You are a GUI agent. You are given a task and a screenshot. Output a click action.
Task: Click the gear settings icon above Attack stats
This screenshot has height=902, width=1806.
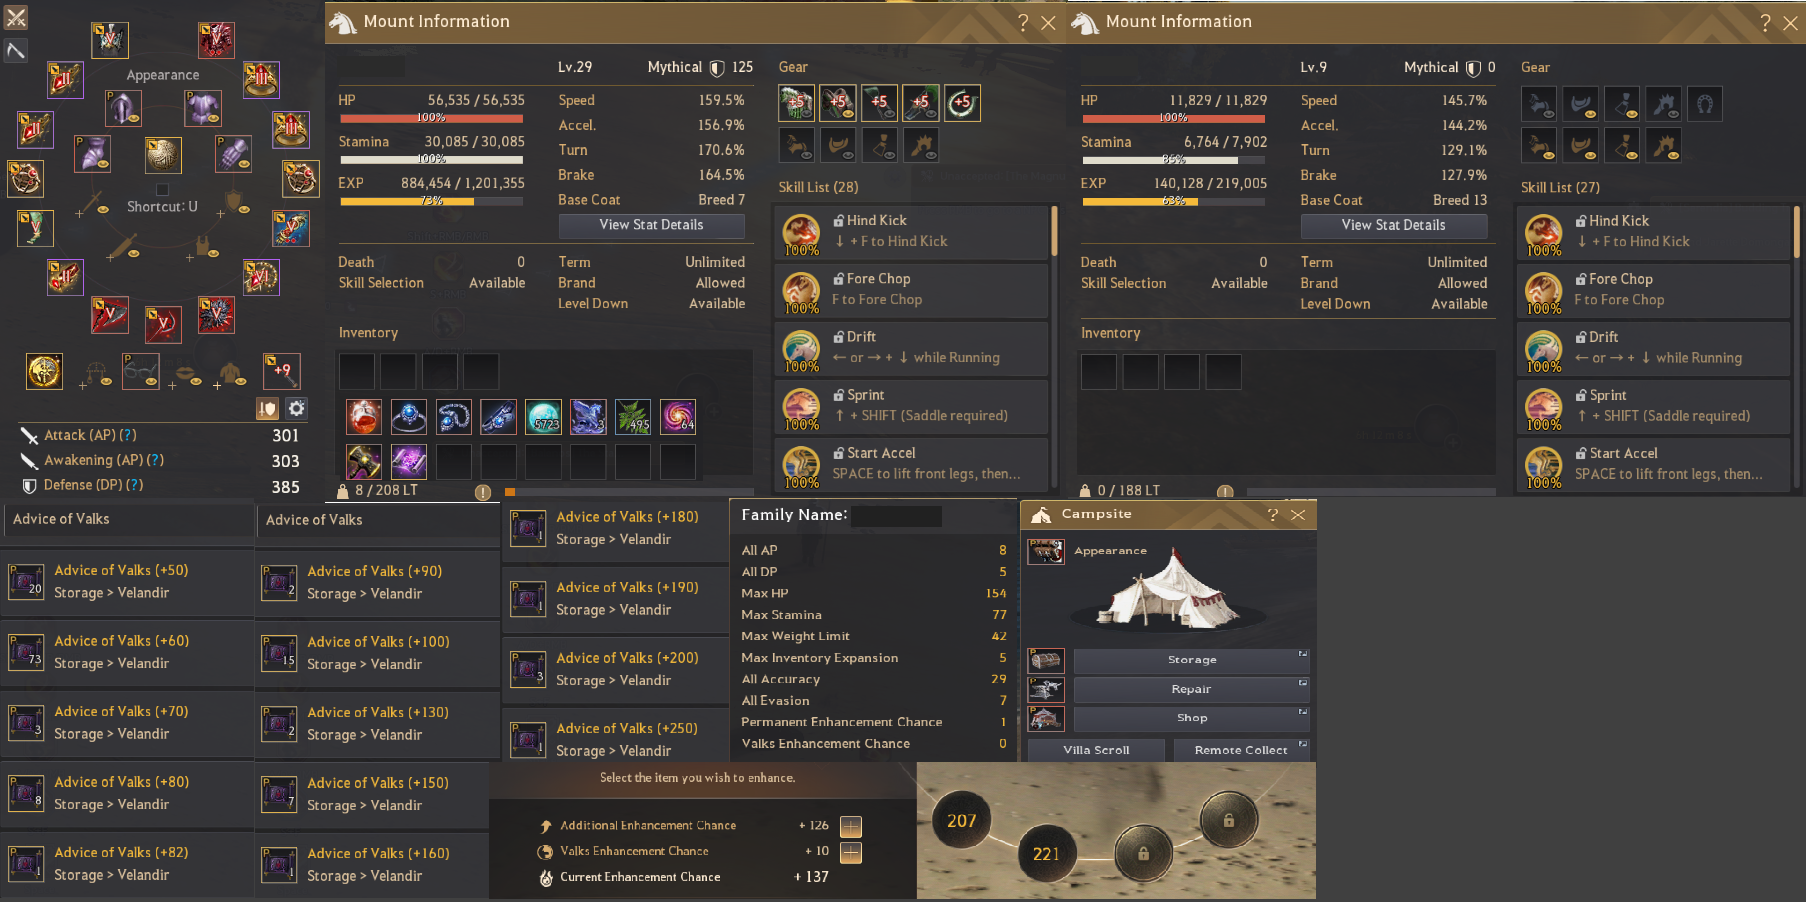(297, 408)
